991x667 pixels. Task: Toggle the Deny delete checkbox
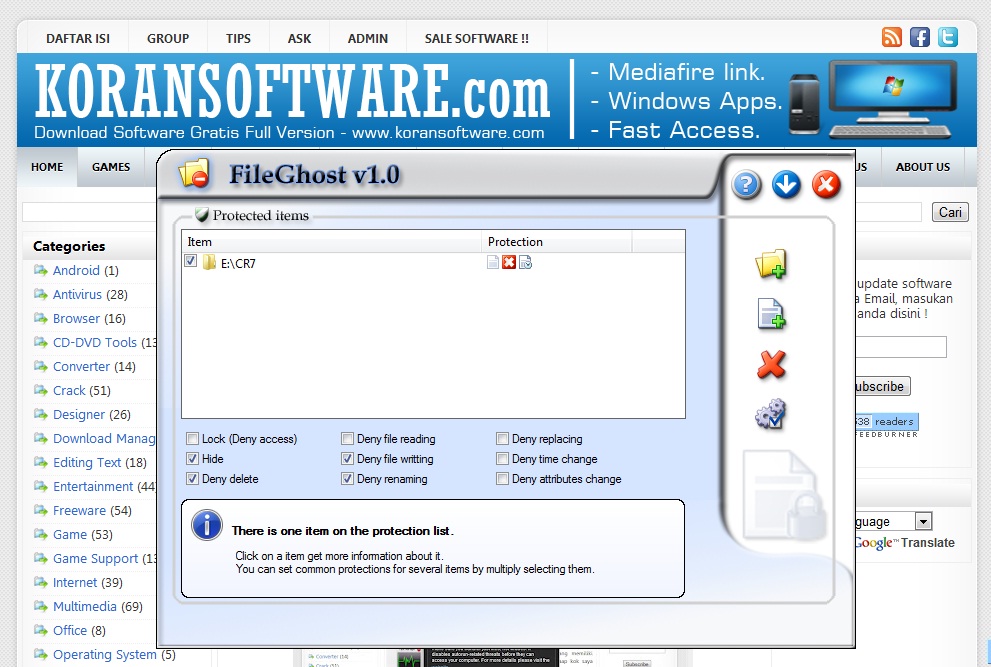(192, 479)
